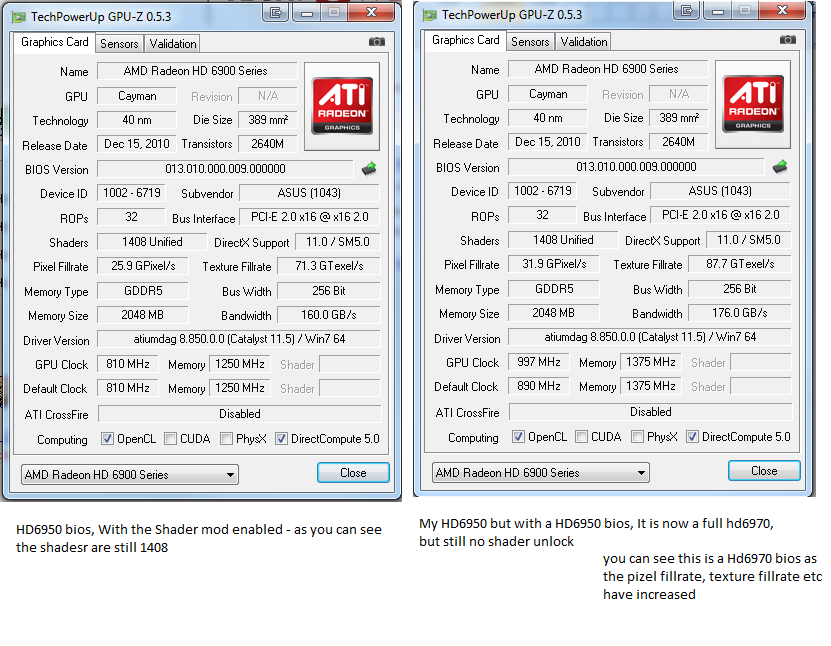Click the title bar extra button in left window
The width and height of the screenshot is (831, 646).
pyautogui.click(x=276, y=12)
